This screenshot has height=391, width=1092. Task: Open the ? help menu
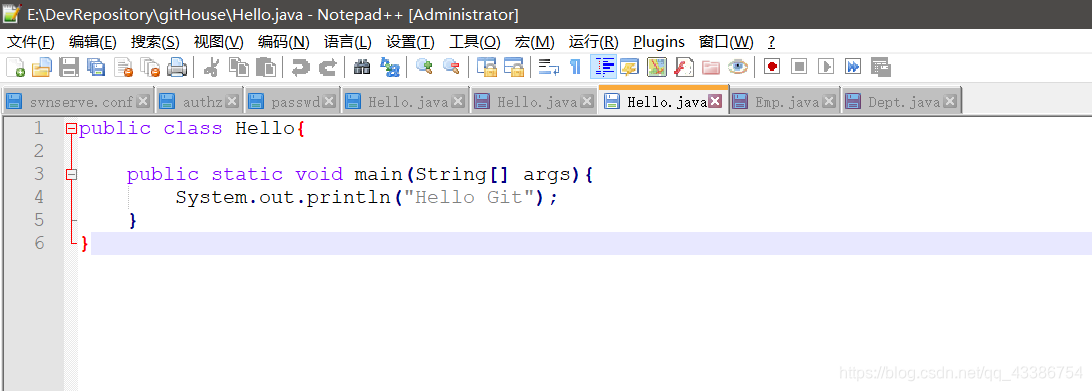(771, 42)
